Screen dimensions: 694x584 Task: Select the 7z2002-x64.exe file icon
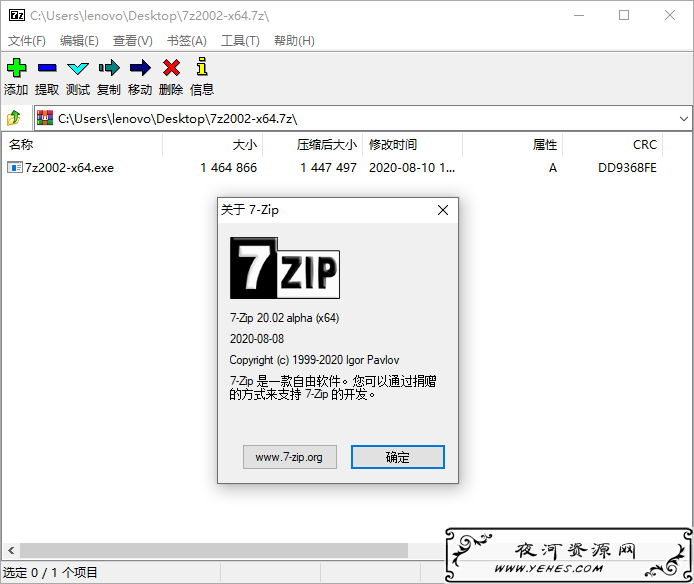click(x=15, y=167)
